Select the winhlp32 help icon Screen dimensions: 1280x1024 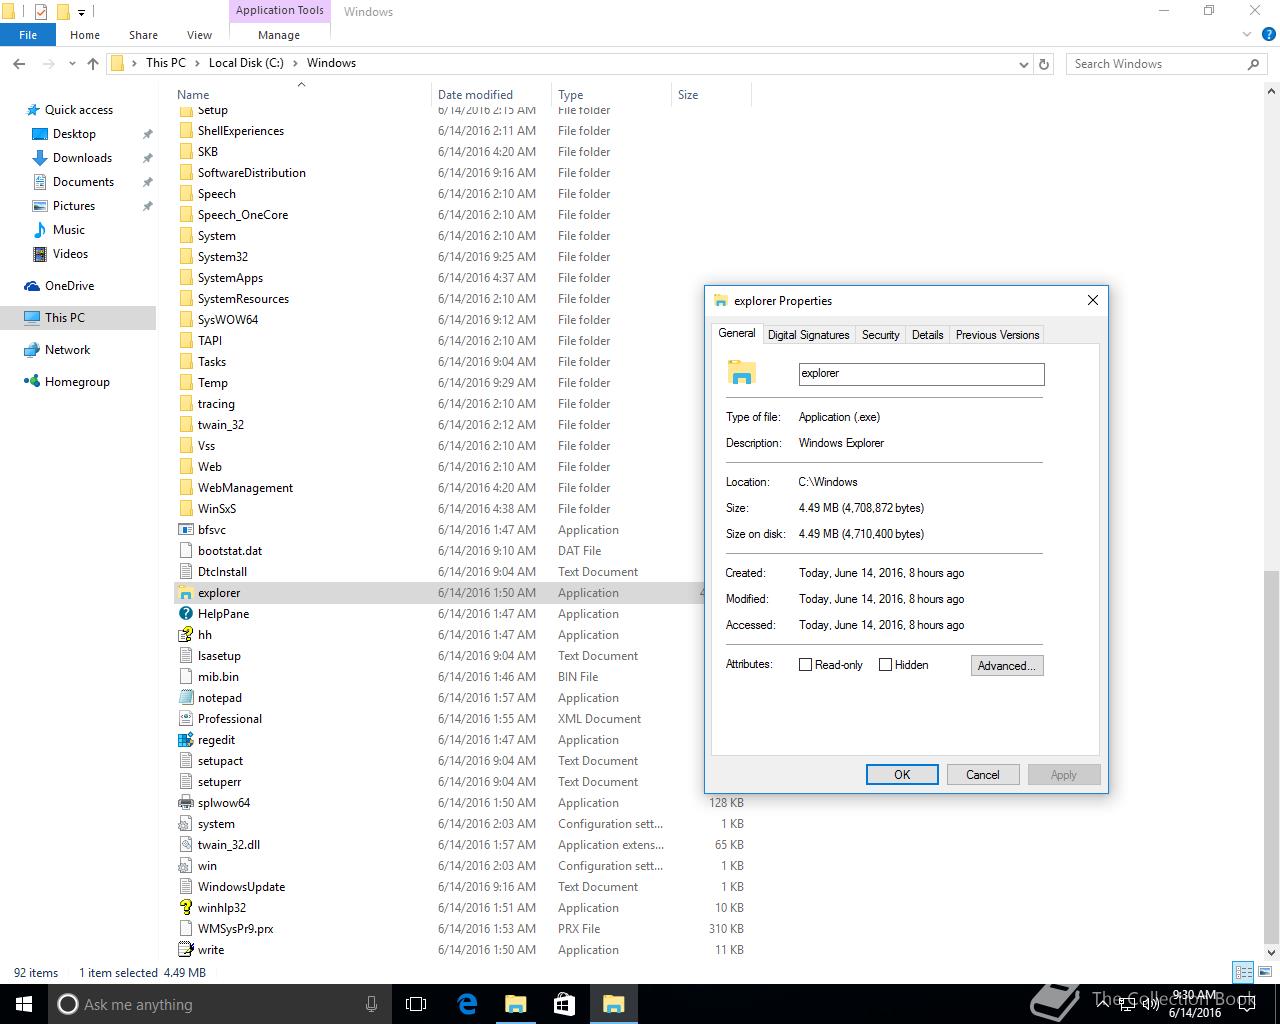coord(185,908)
